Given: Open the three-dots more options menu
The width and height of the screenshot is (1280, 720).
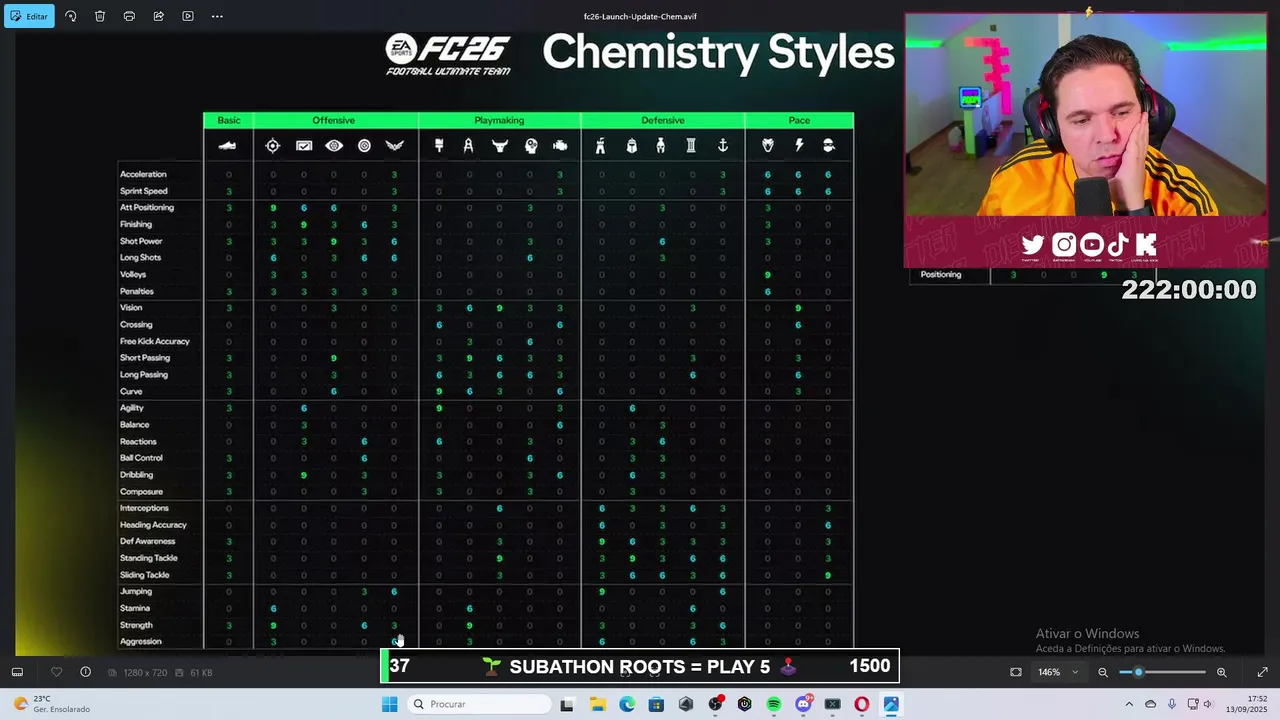Looking at the screenshot, I should (217, 16).
